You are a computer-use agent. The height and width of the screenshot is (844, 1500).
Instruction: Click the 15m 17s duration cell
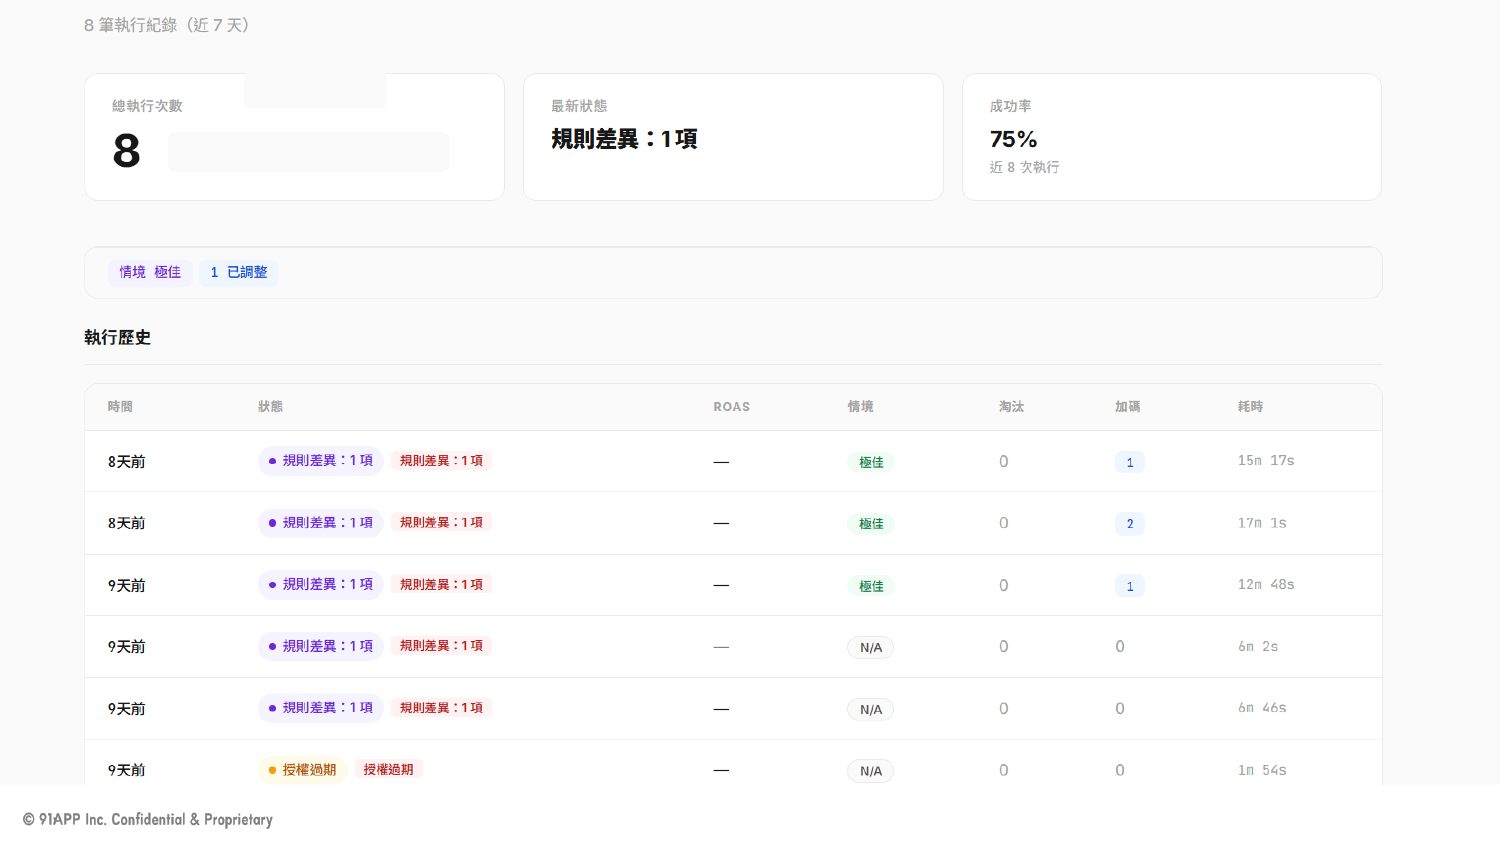coord(1266,461)
